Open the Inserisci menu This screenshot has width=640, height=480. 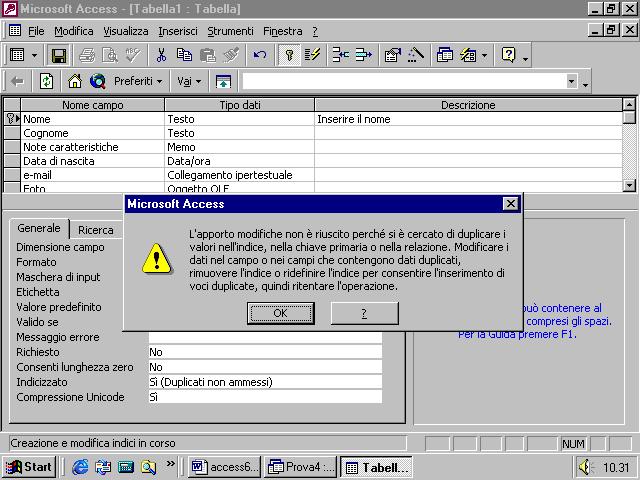pyautogui.click(x=178, y=31)
